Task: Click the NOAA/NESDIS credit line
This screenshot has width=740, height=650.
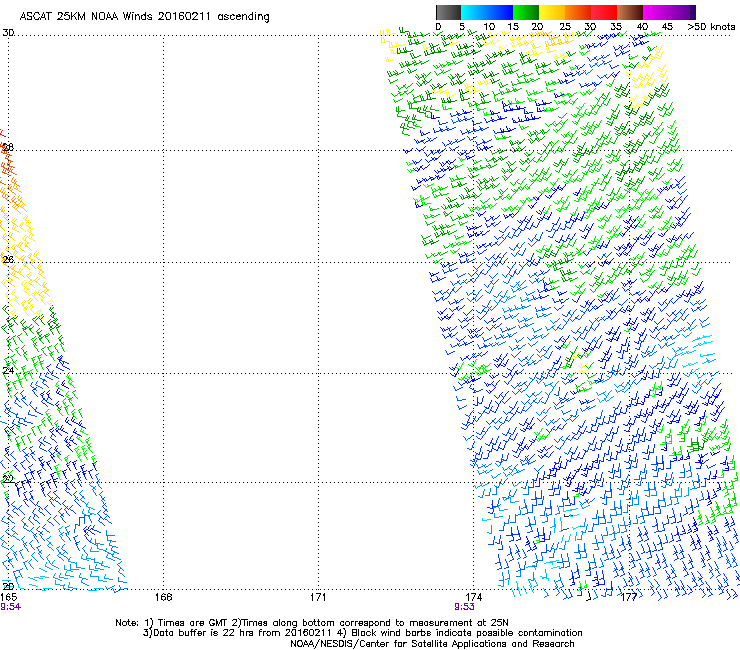Action: click(x=432, y=644)
